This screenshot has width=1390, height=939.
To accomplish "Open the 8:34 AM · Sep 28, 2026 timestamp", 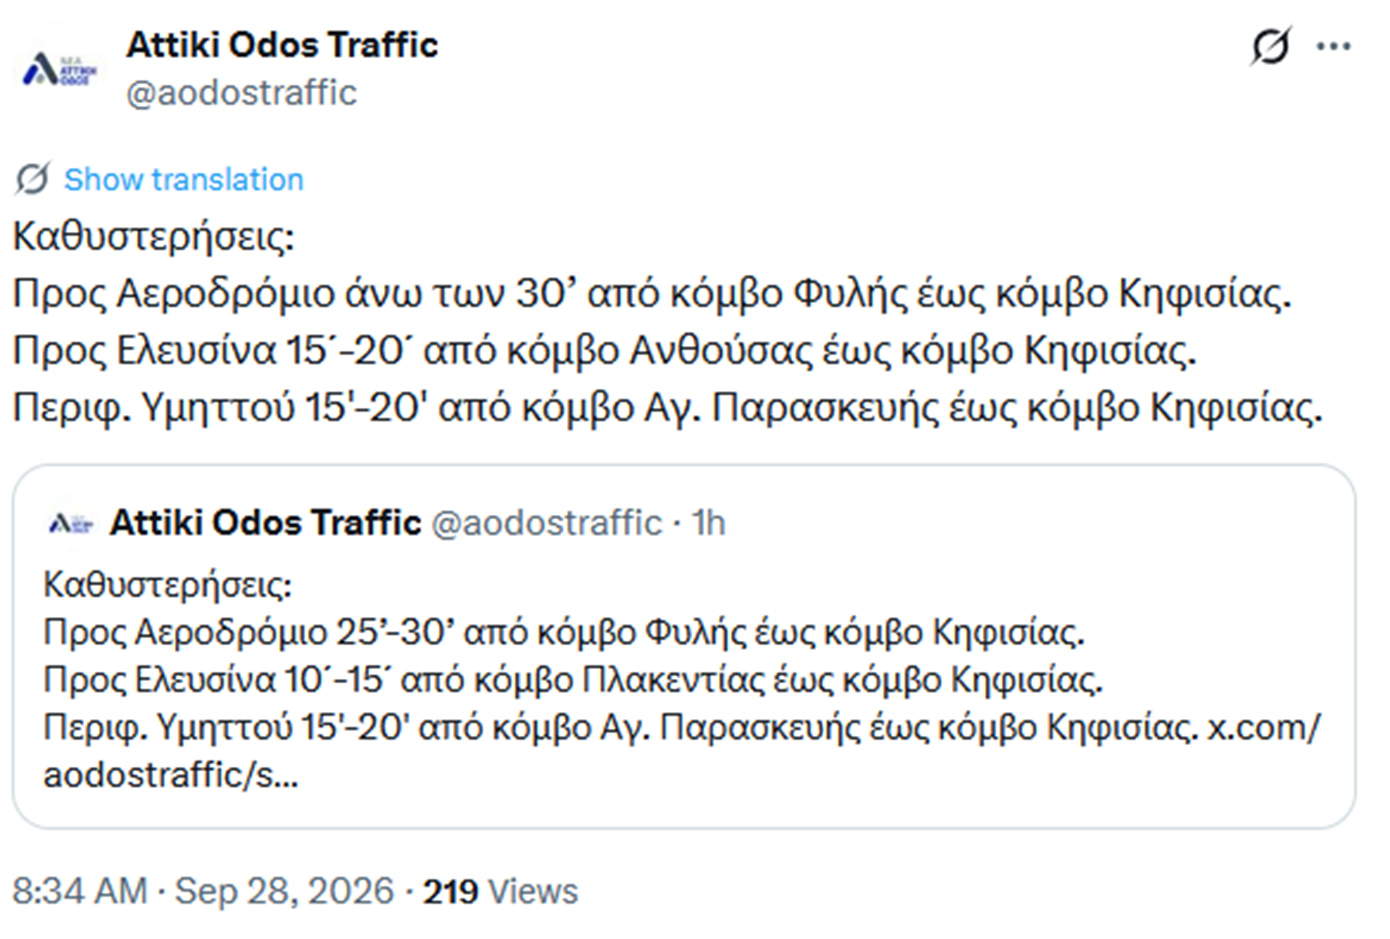I will coord(203,891).
